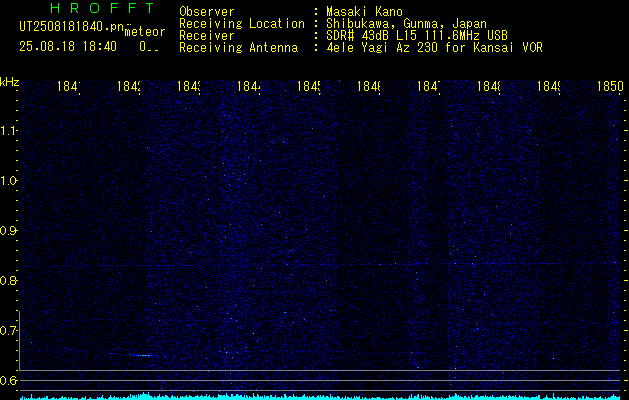629x400 pixels.
Task: Click the bright meteor echo near 0.65 kHz
Action: 140,355
